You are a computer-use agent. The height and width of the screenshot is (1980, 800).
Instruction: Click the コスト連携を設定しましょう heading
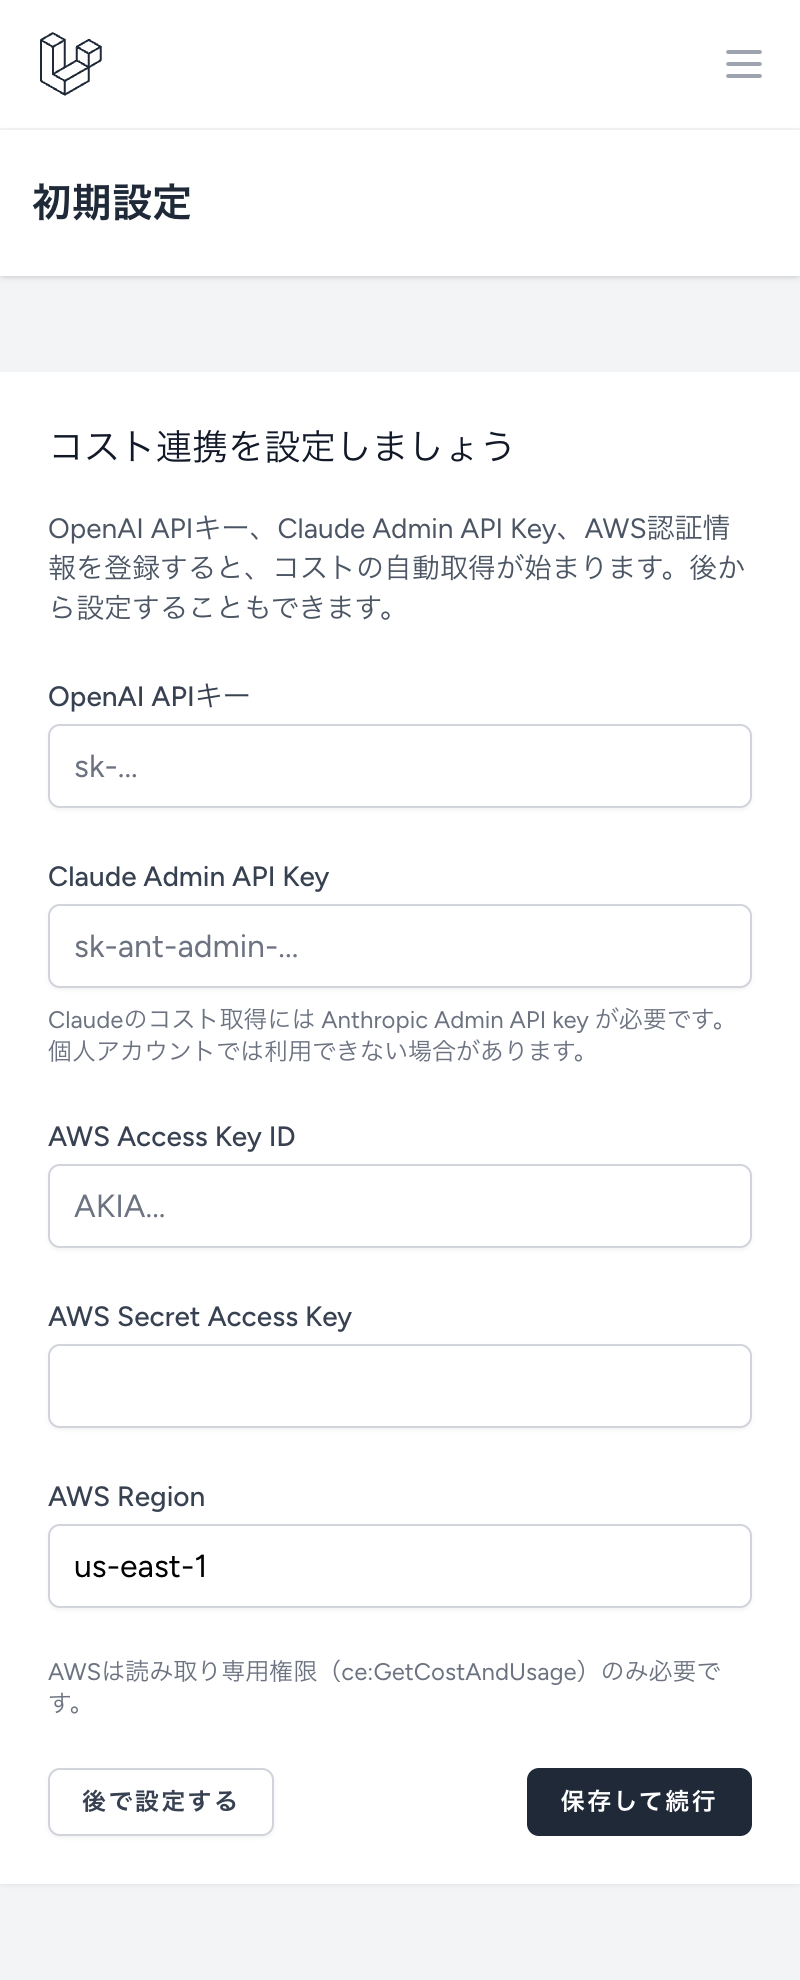(x=282, y=446)
